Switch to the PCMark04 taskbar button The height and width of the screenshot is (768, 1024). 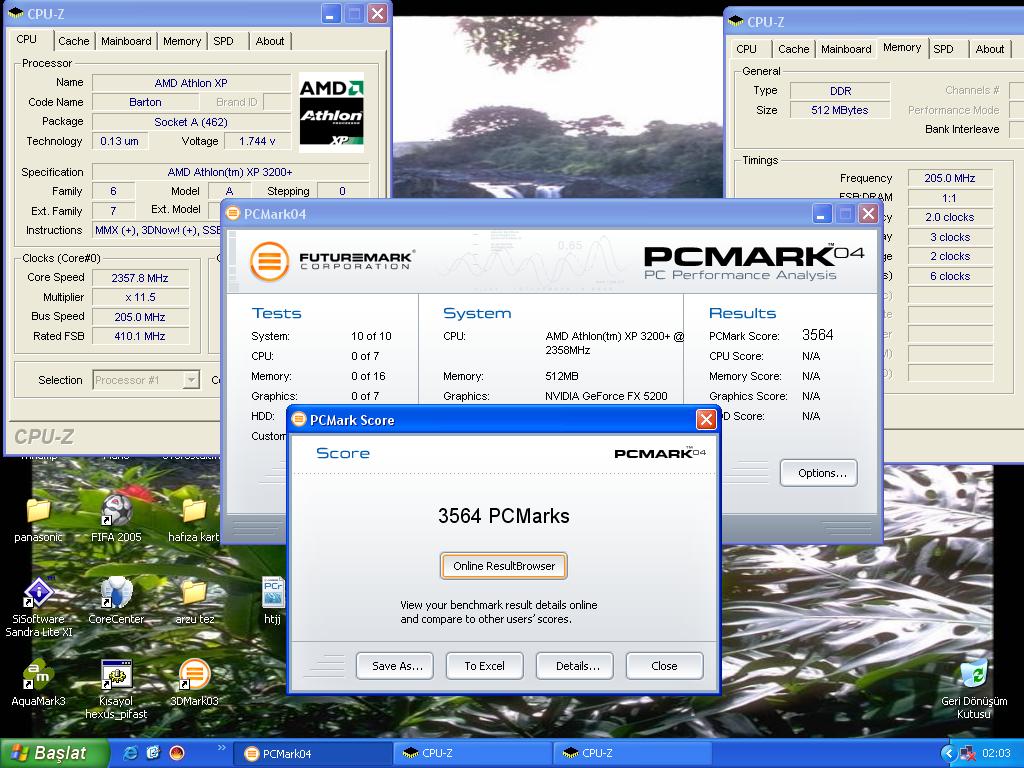[x=312, y=754]
